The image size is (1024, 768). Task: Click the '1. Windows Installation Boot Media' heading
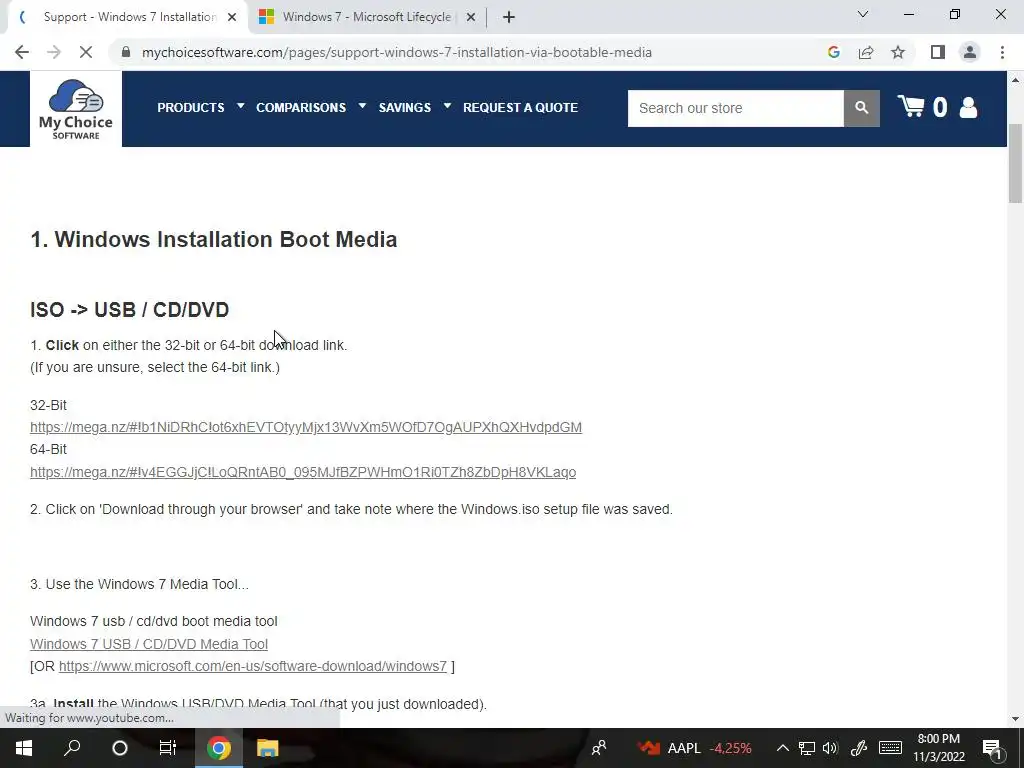(x=214, y=240)
